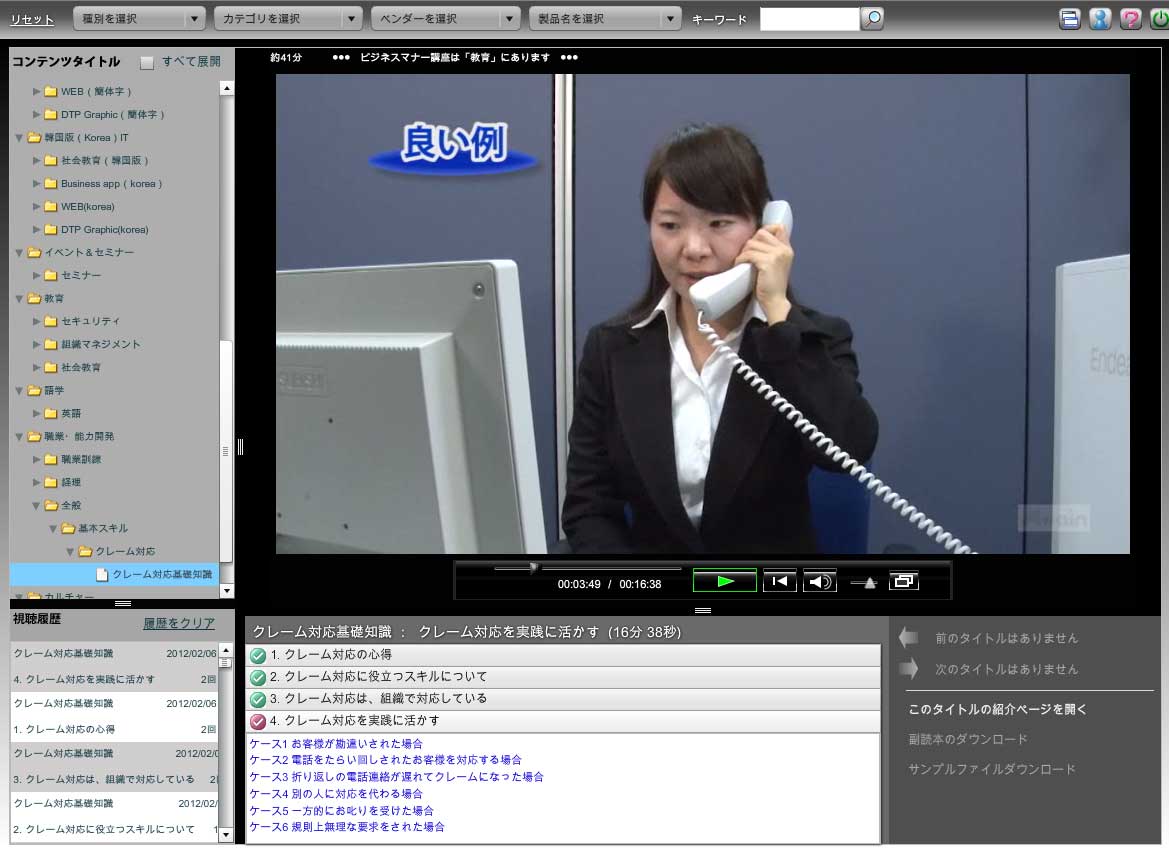Screen dimensions: 1169x850
Task: Open ケース1 お客様が勘違いされた場合
Action: pos(336,743)
